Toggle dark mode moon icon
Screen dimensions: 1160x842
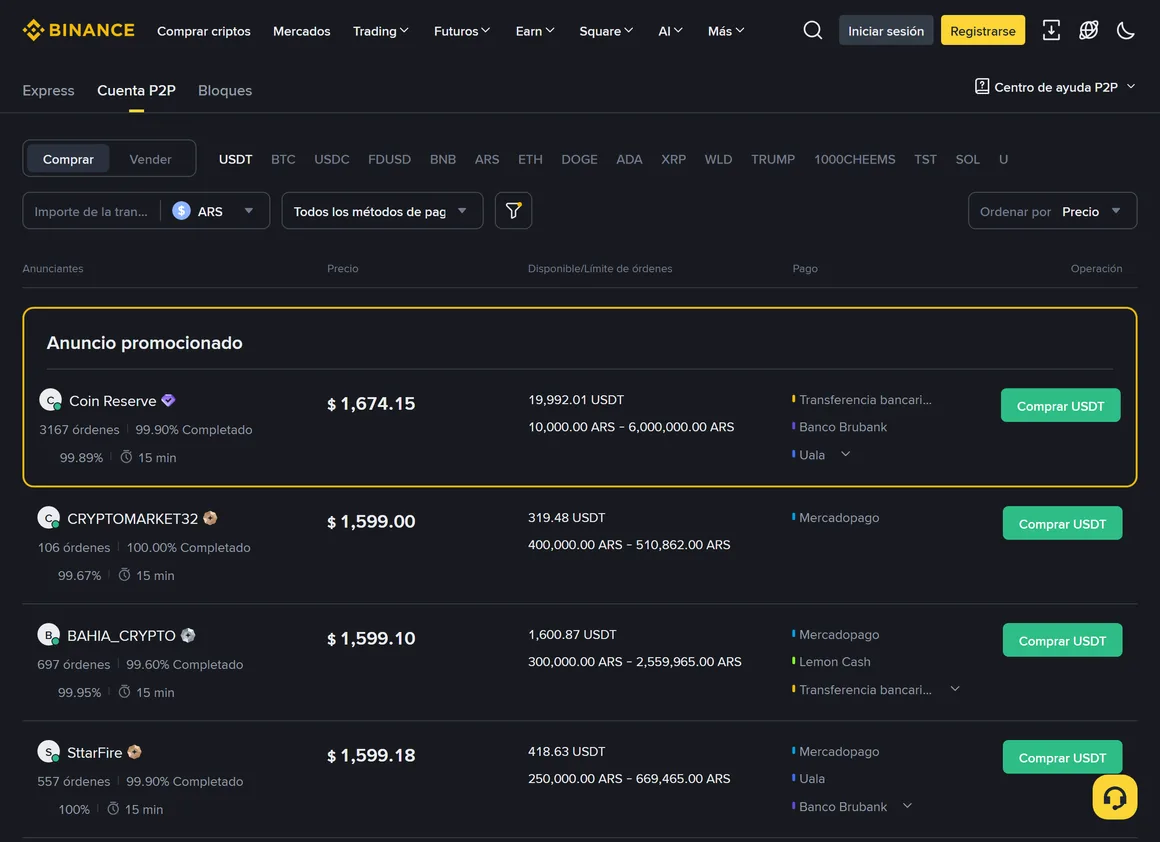point(1125,30)
